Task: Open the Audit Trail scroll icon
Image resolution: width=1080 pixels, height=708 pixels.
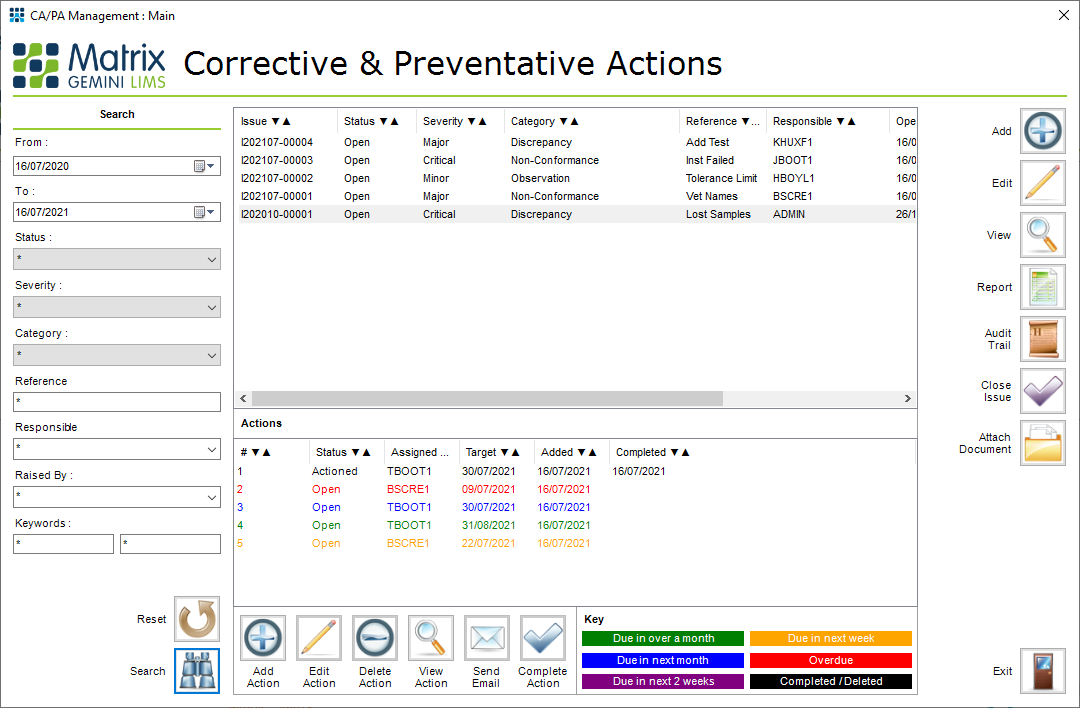Action: 1042,339
